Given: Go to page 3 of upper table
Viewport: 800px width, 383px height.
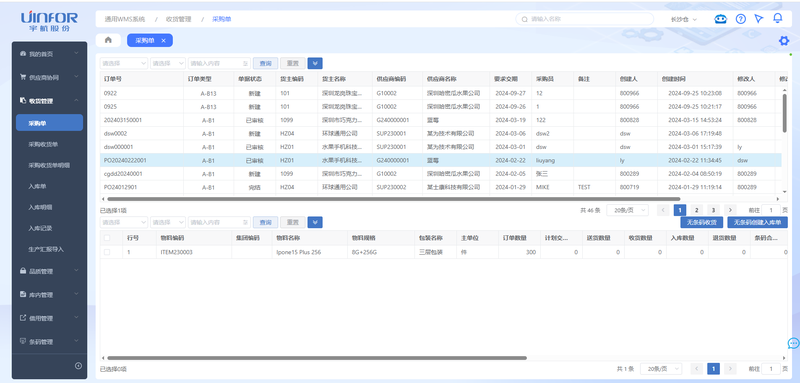Looking at the screenshot, I should pos(713,210).
